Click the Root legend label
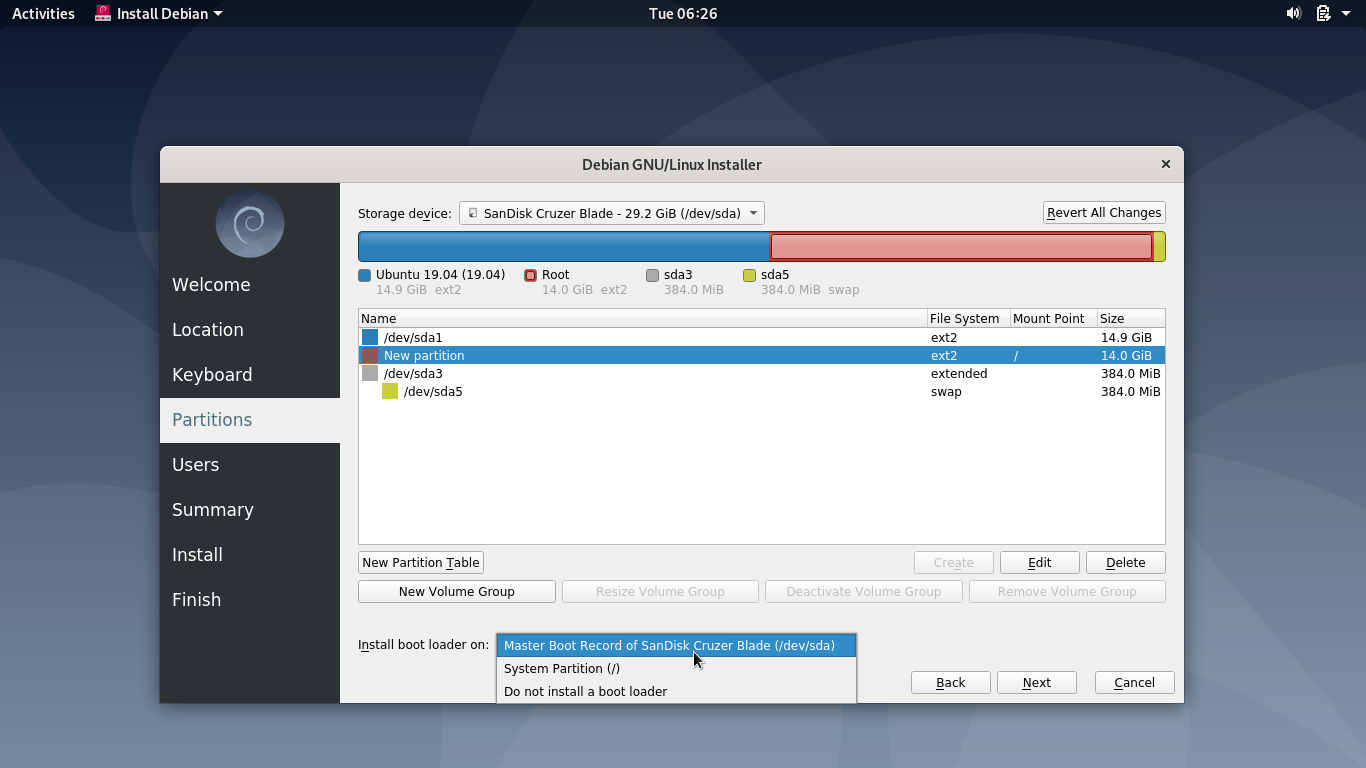The width and height of the screenshot is (1366, 768). pos(556,275)
